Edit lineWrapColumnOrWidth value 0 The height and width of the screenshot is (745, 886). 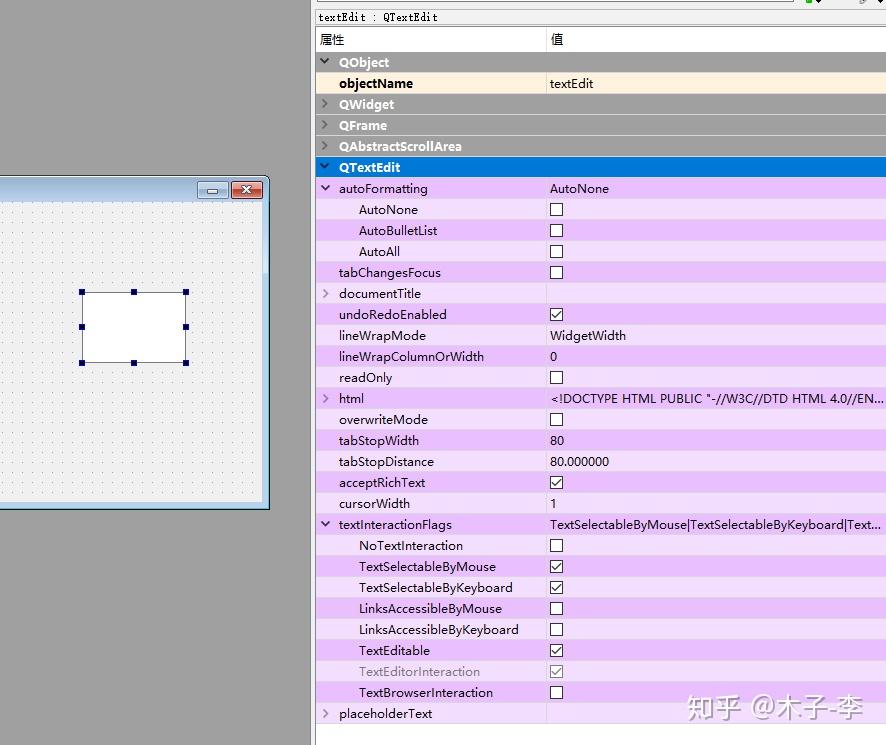click(x=716, y=357)
